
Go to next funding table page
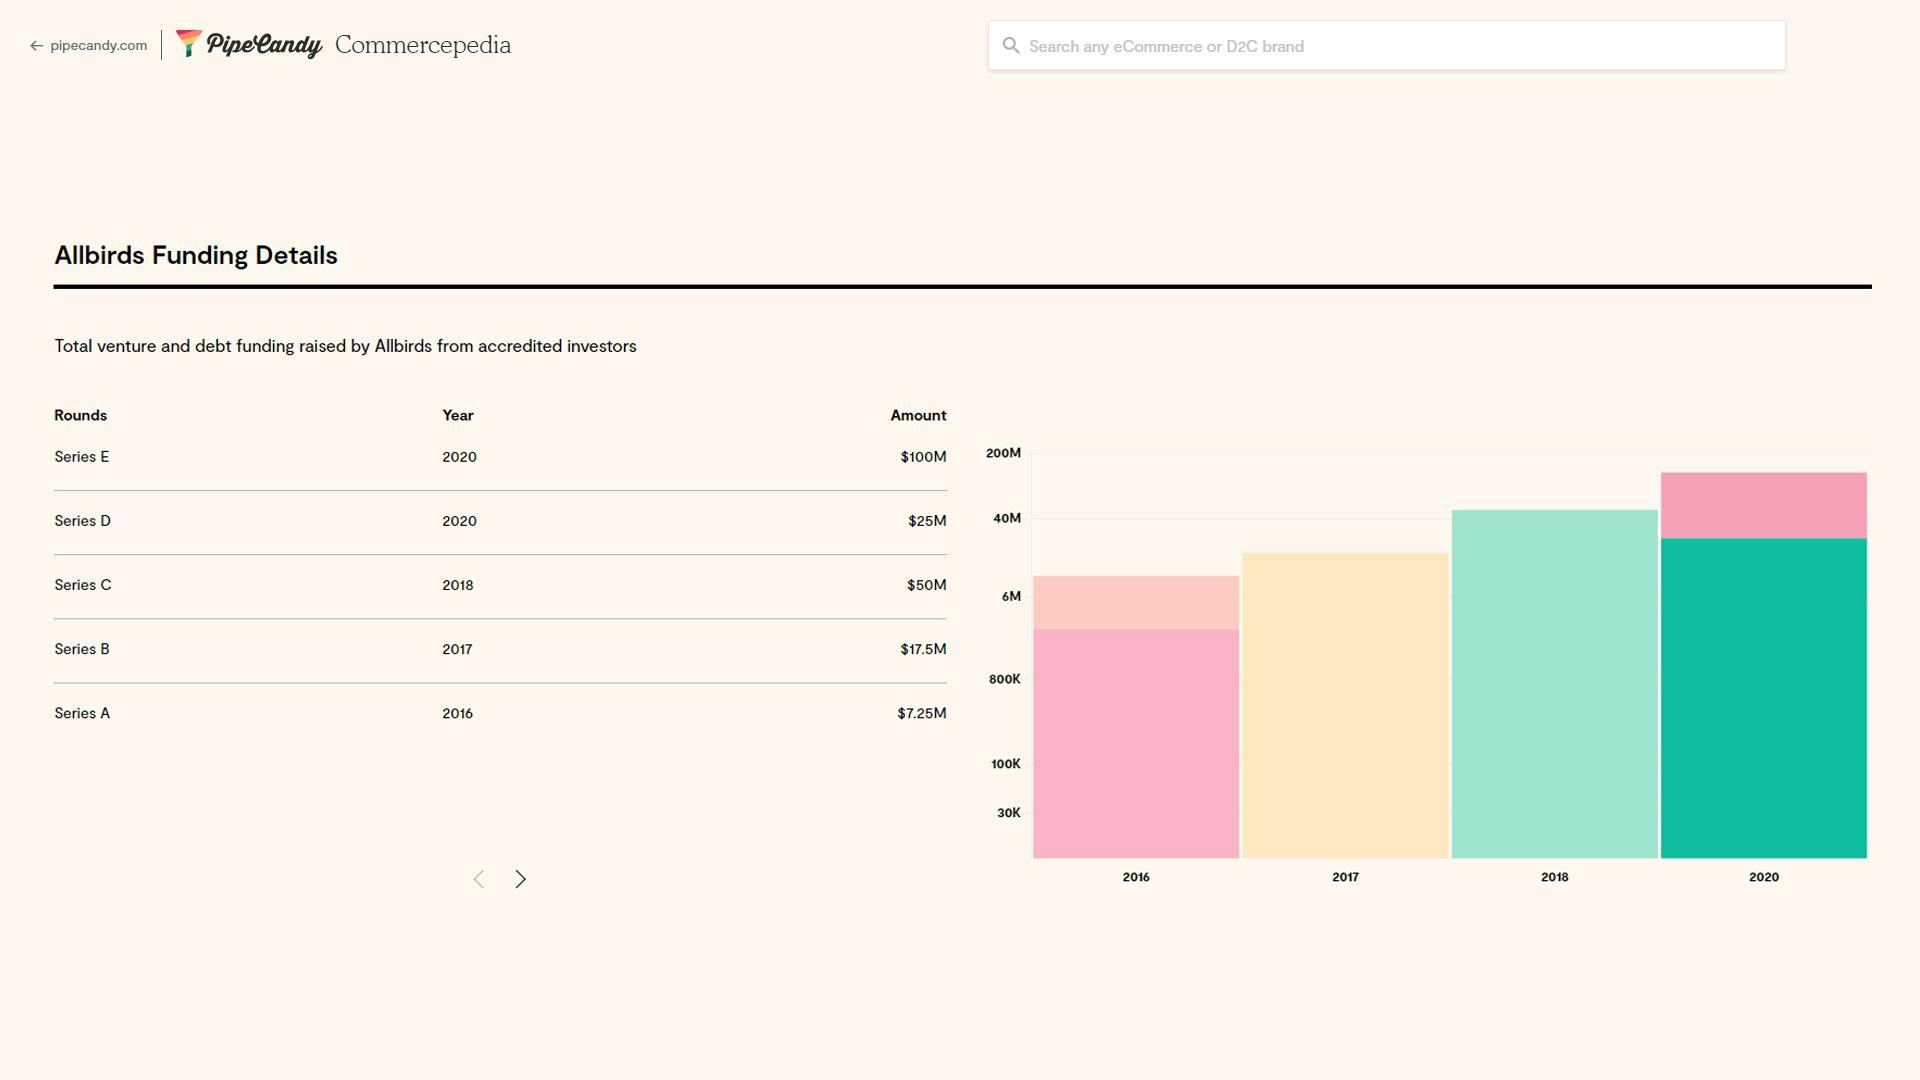(x=521, y=879)
